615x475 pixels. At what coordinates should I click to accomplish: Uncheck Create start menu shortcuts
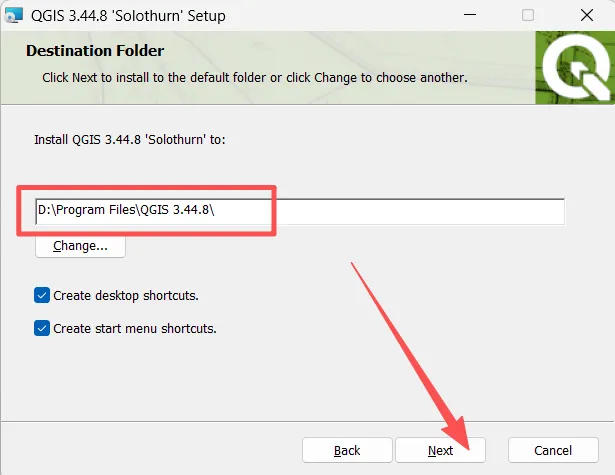(42, 328)
